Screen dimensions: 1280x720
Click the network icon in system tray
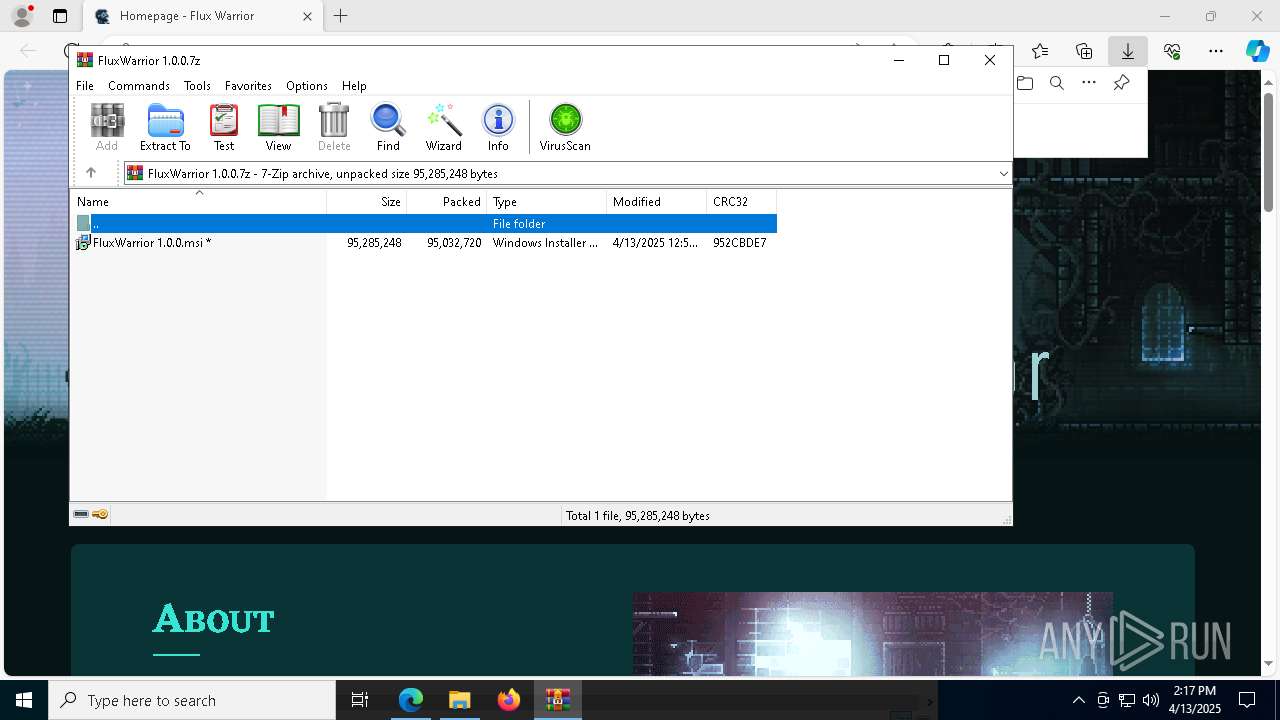tap(1127, 700)
